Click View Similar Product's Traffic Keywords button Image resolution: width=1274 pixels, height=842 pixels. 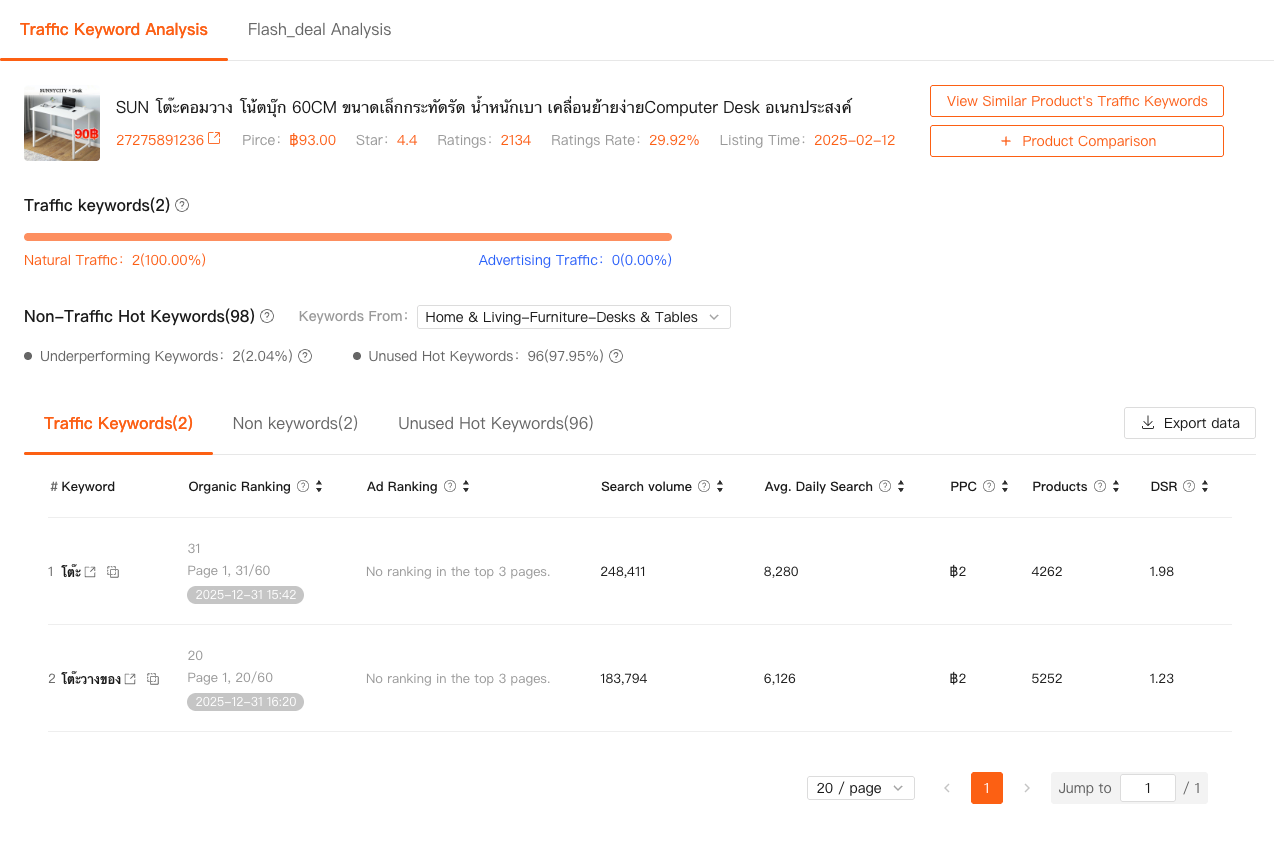1076,101
